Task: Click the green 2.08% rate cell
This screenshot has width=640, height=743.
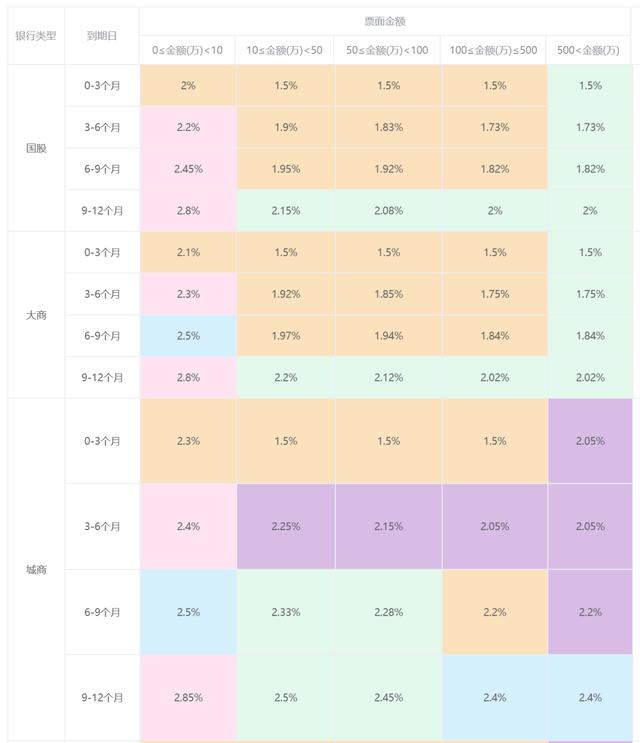Action: click(387, 211)
